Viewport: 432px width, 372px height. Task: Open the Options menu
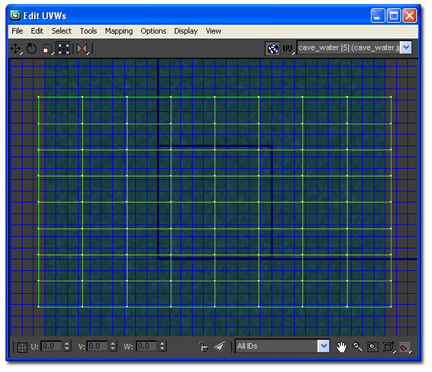pyautogui.click(x=153, y=31)
